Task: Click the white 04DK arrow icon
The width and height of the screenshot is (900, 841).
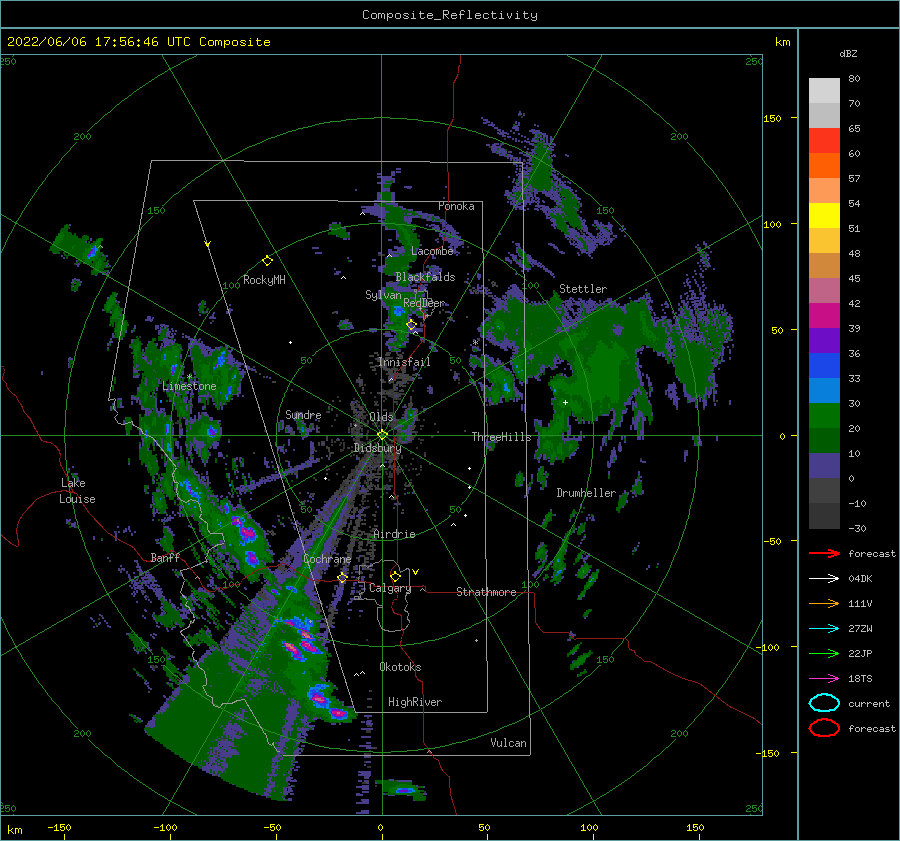Action: (824, 579)
